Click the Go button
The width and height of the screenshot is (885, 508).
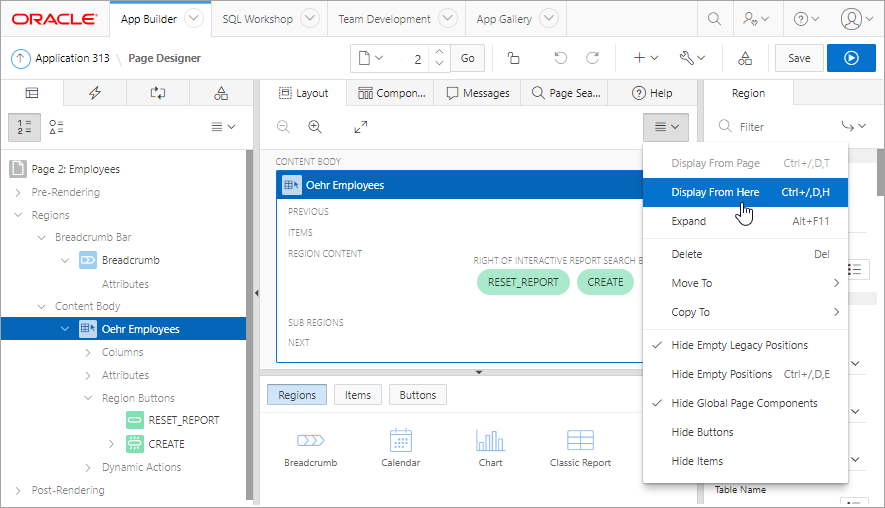[x=467, y=58]
